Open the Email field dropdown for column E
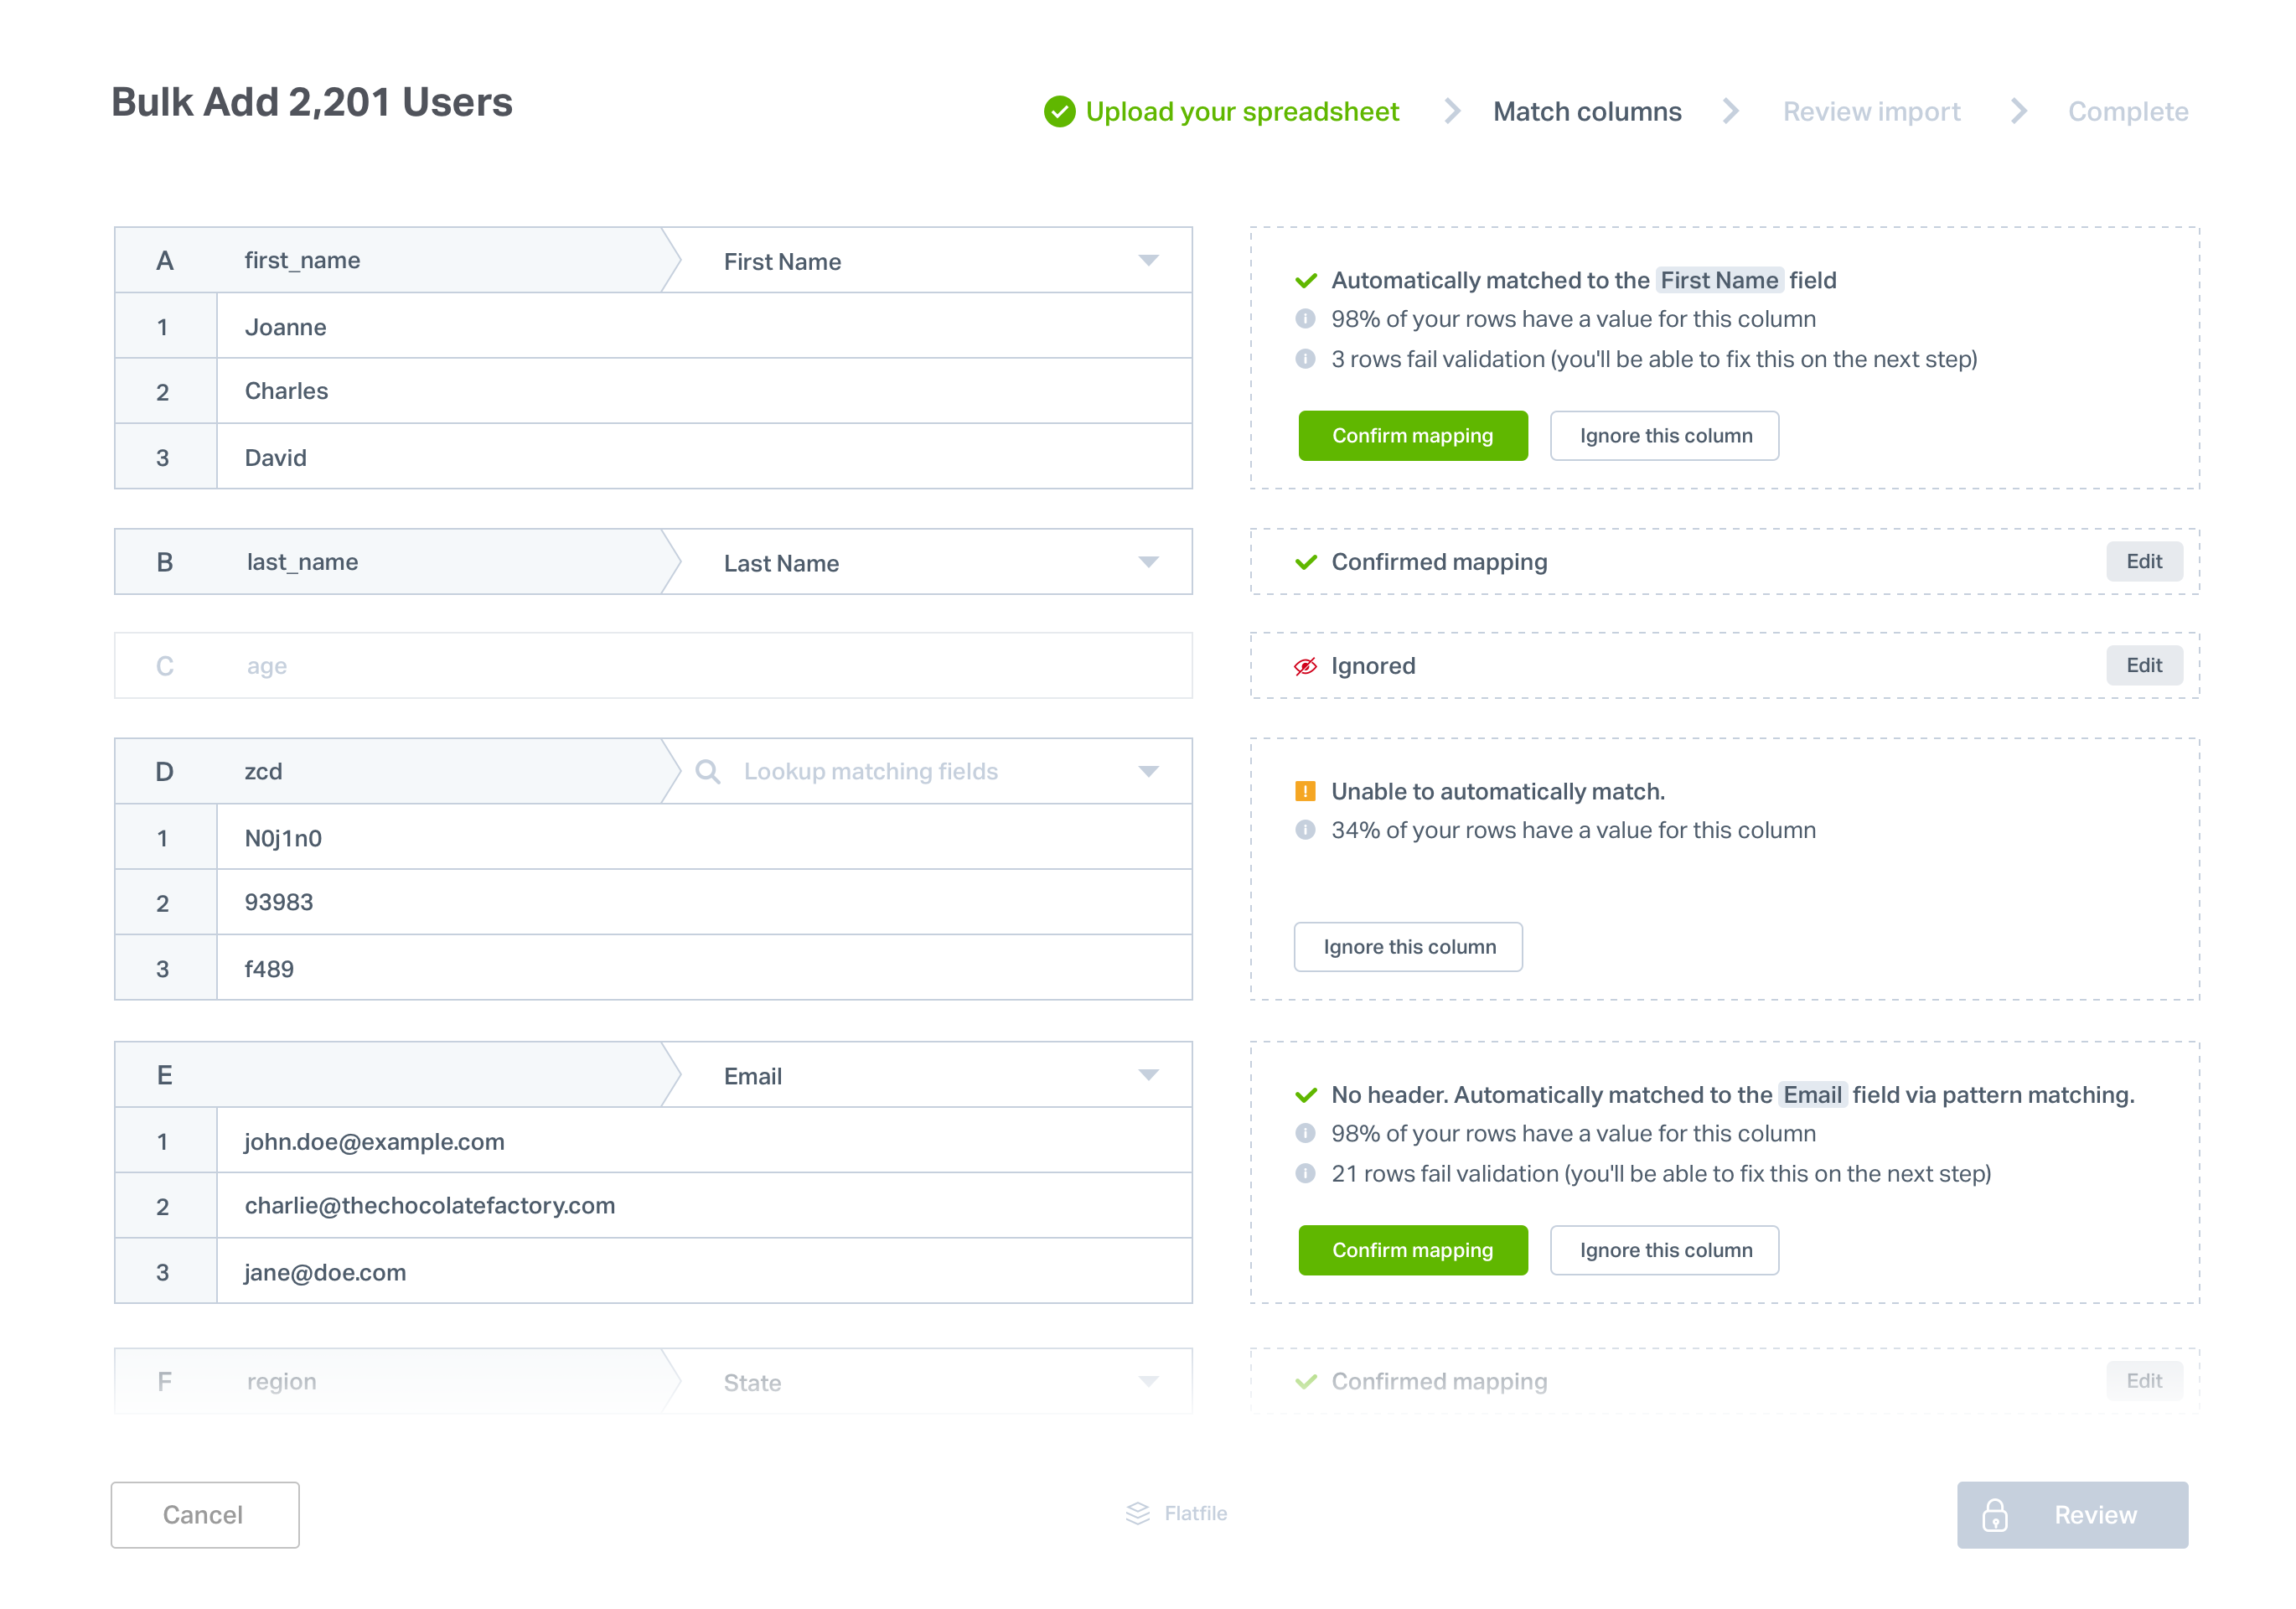The height and width of the screenshot is (1609, 2296). [1148, 1076]
